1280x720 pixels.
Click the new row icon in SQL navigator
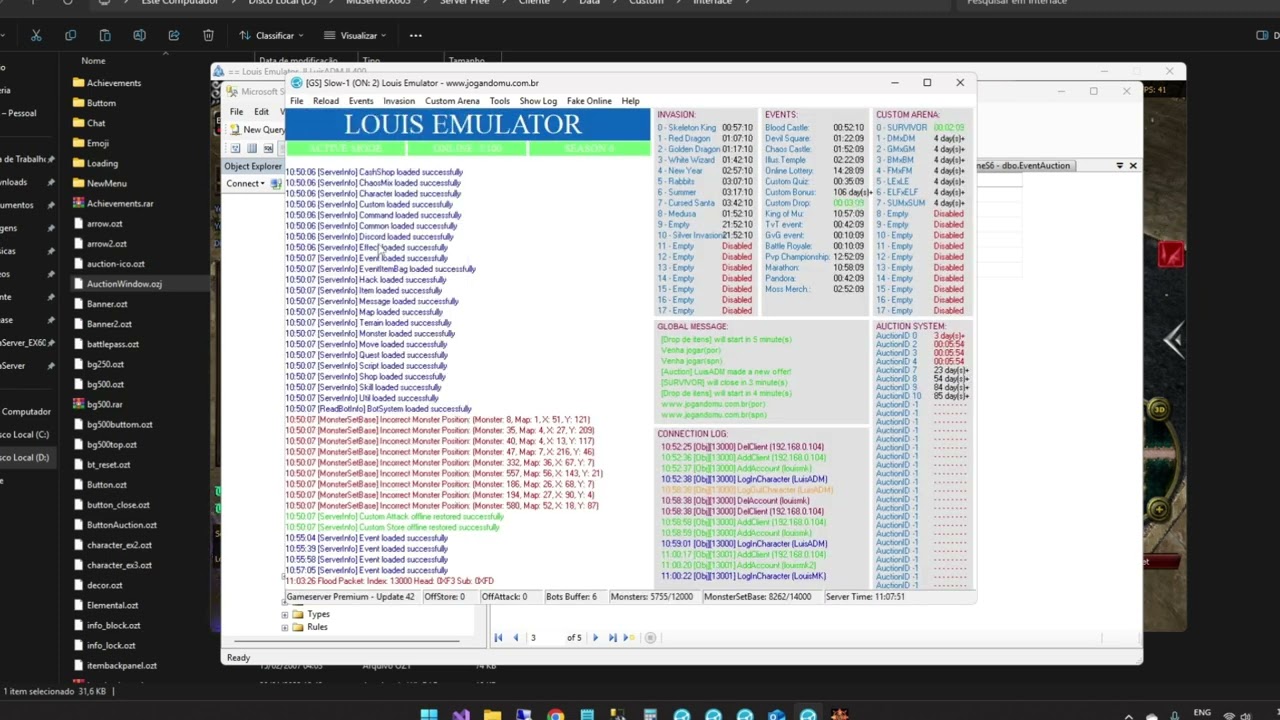[629, 637]
